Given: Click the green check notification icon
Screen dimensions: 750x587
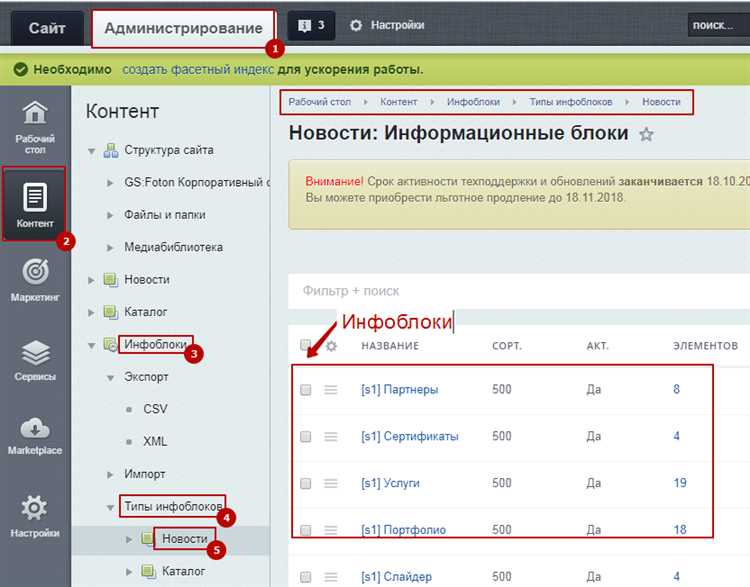Looking at the screenshot, I should tap(21, 69).
